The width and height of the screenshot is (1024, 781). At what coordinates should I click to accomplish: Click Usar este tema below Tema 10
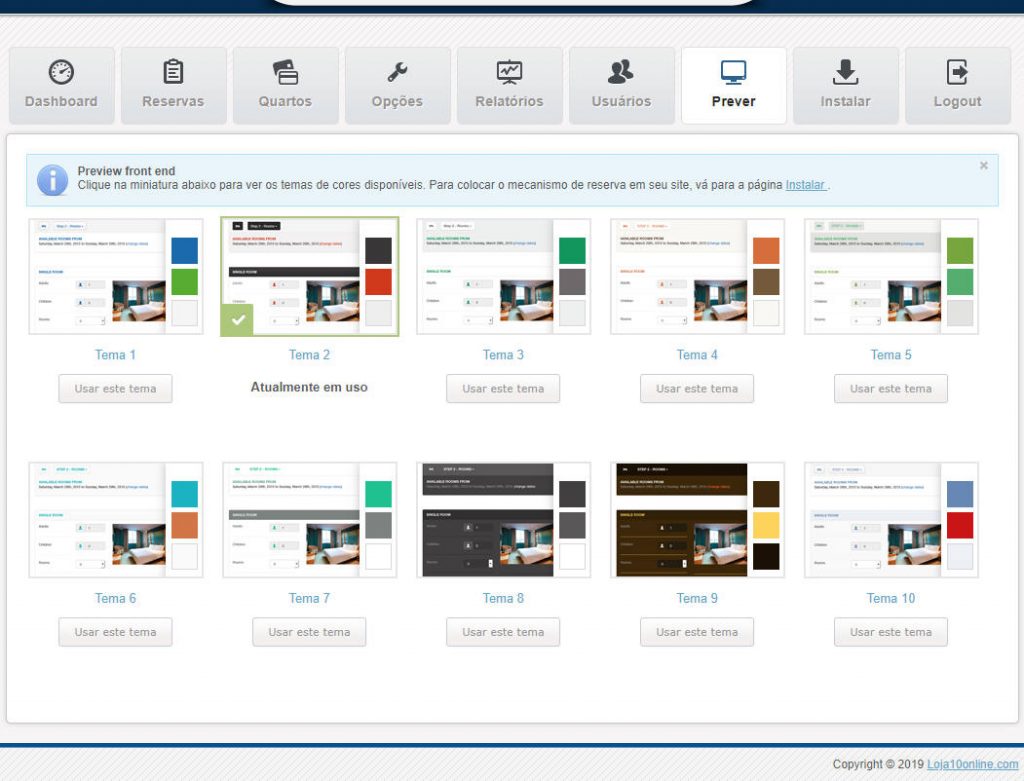point(890,632)
